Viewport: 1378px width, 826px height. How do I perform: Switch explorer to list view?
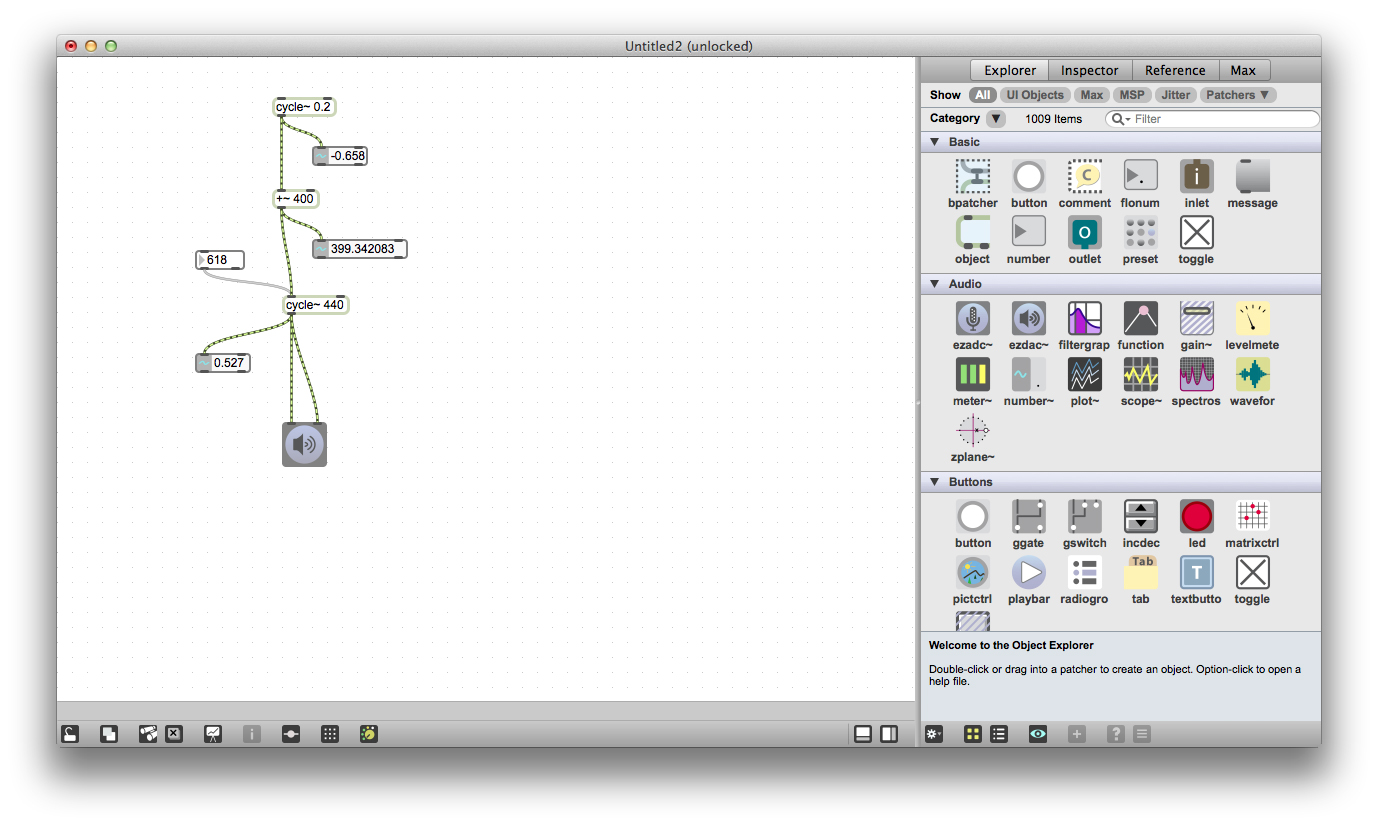pos(998,734)
